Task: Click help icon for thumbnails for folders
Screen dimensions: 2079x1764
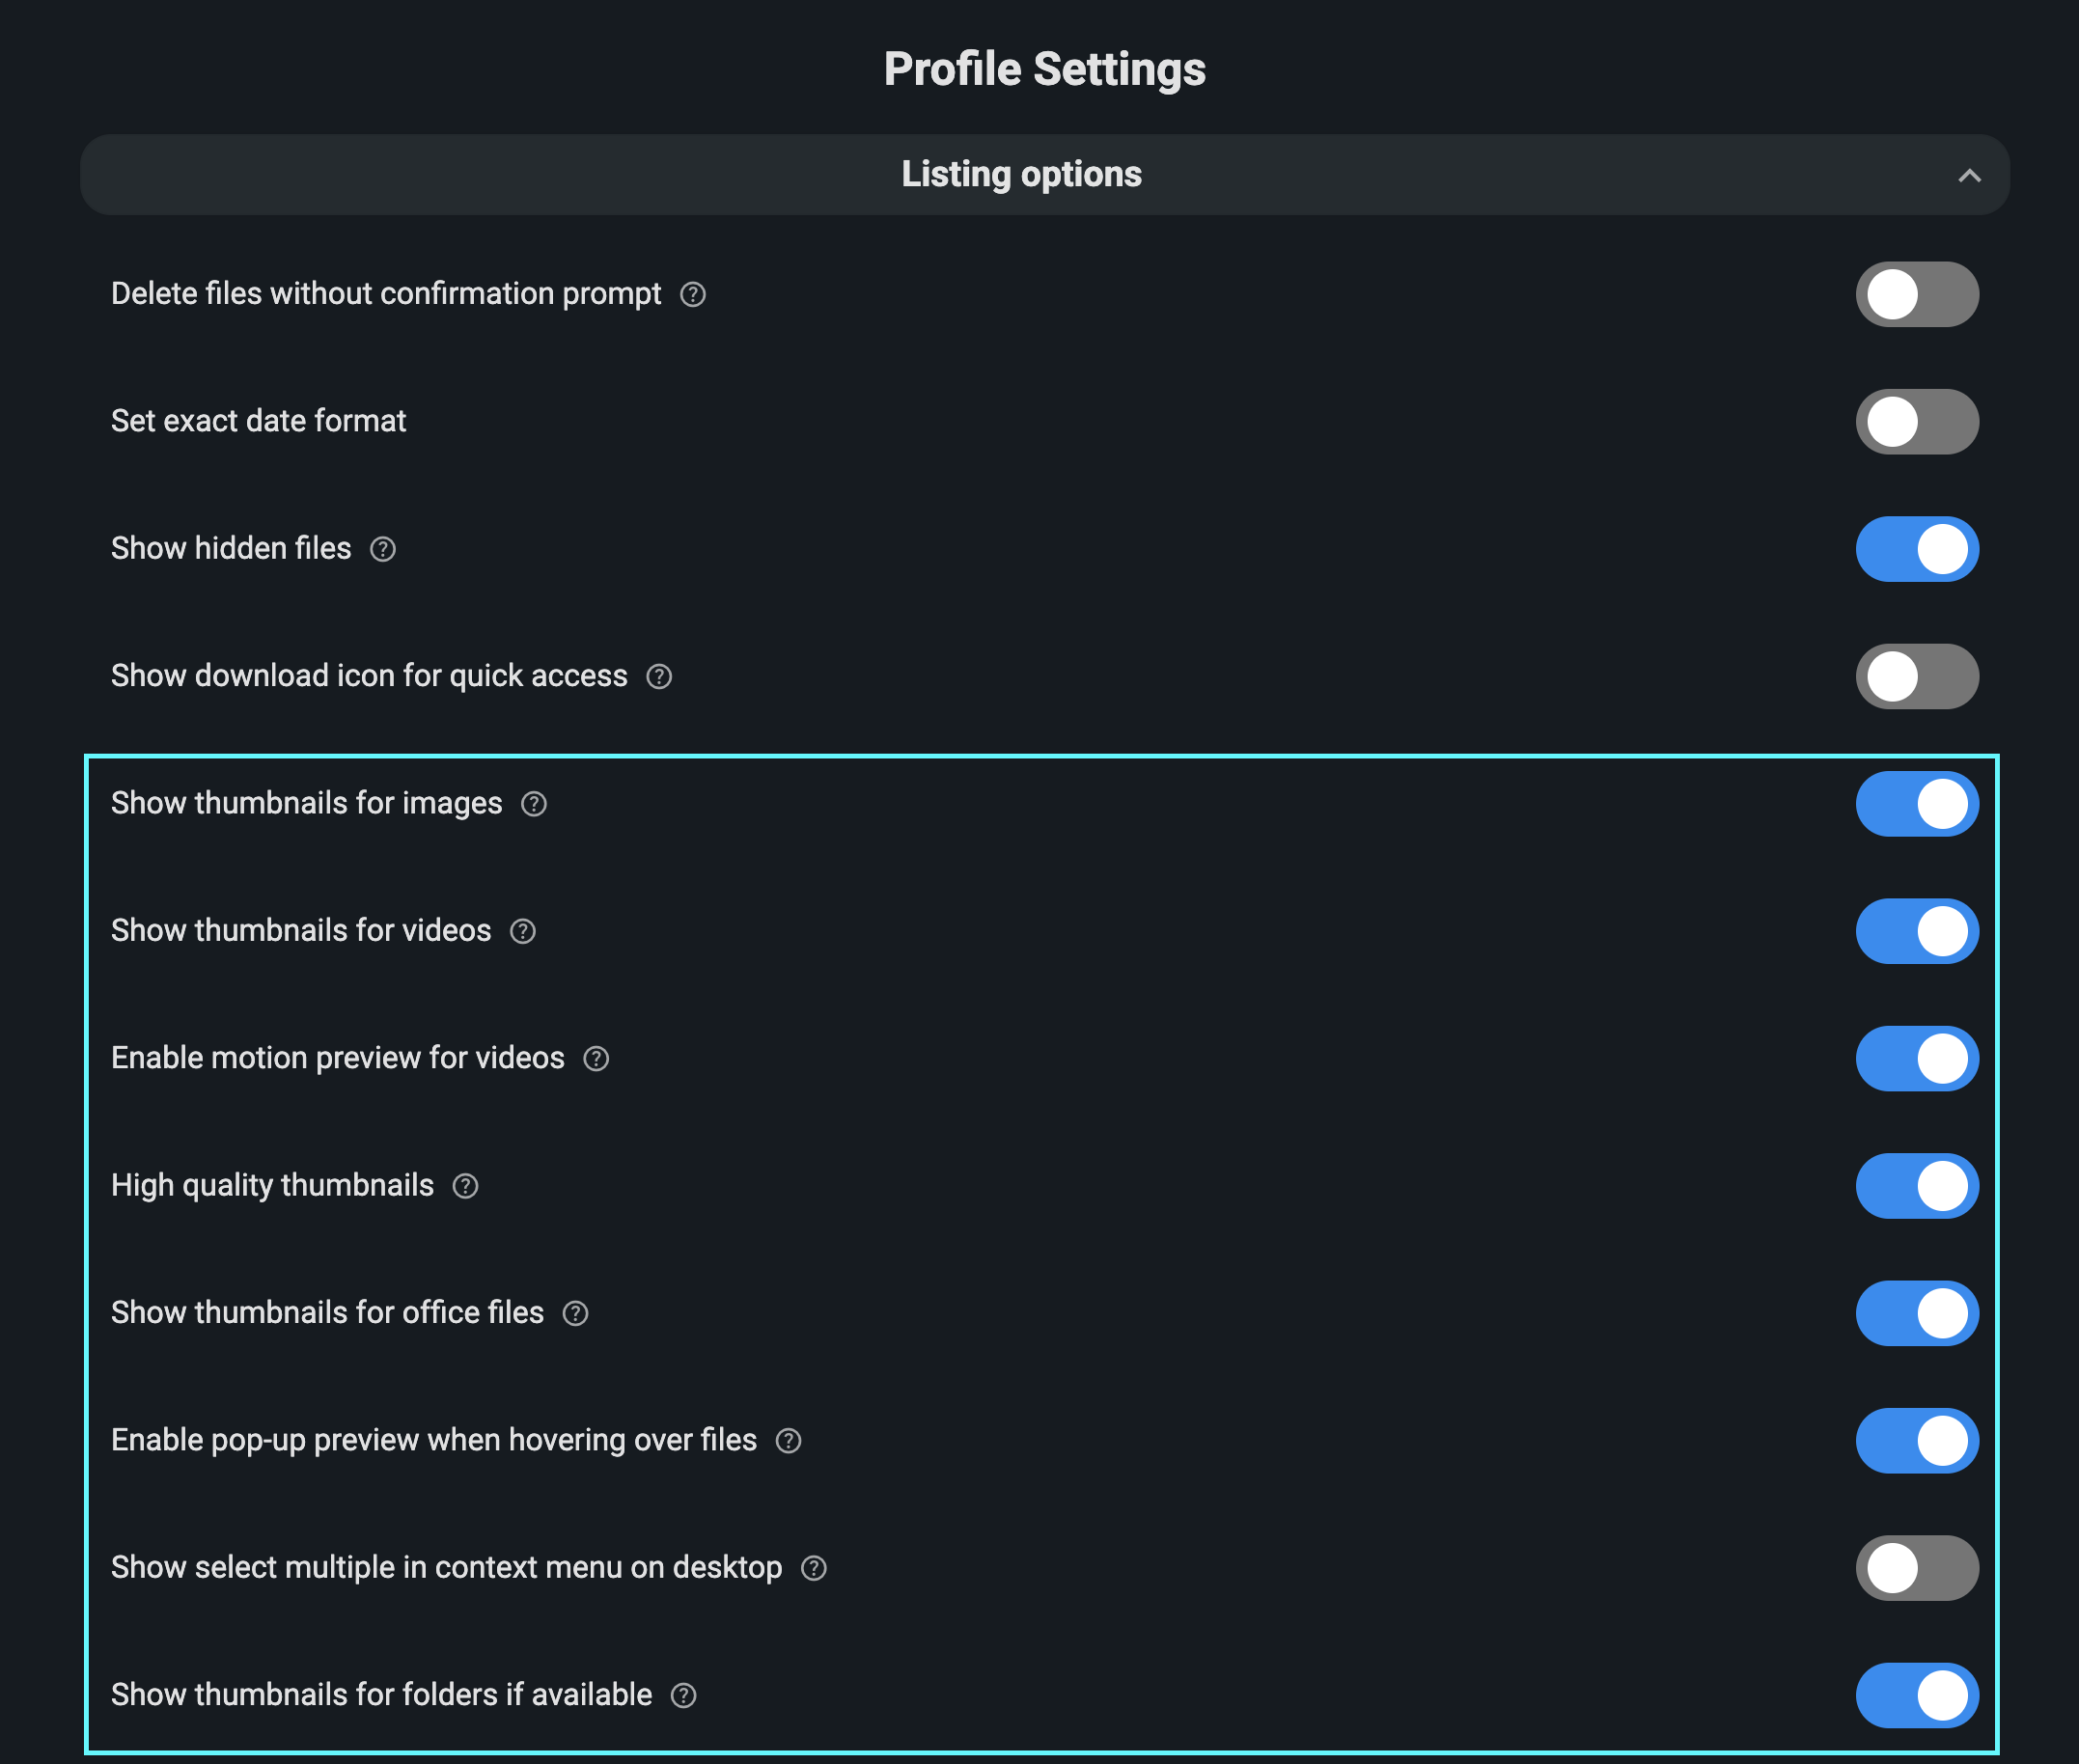Action: click(x=683, y=1696)
